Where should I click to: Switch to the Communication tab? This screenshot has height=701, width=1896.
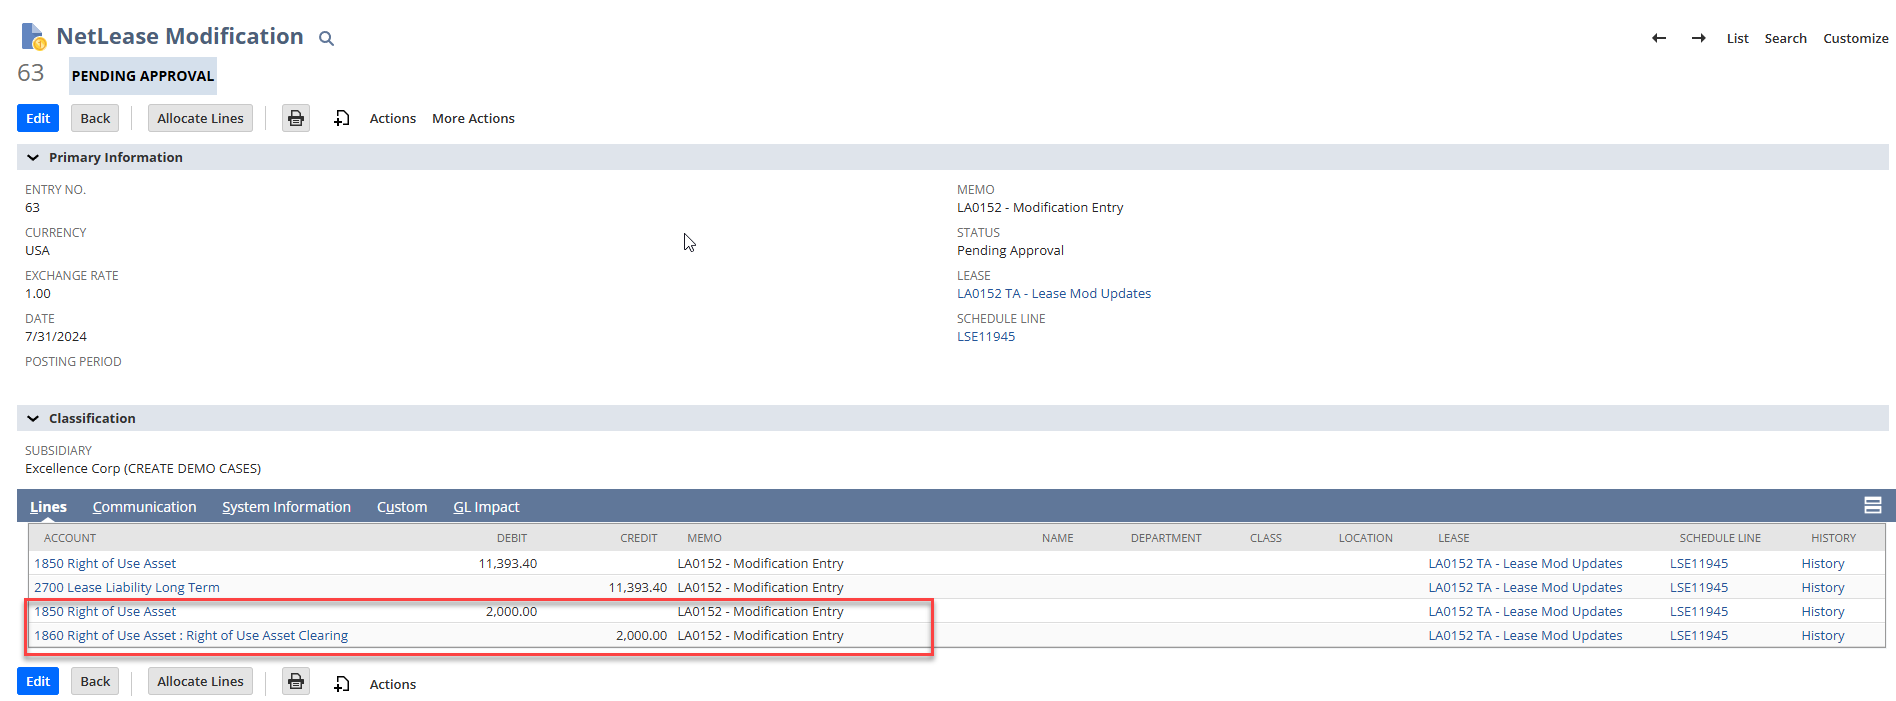(x=144, y=507)
